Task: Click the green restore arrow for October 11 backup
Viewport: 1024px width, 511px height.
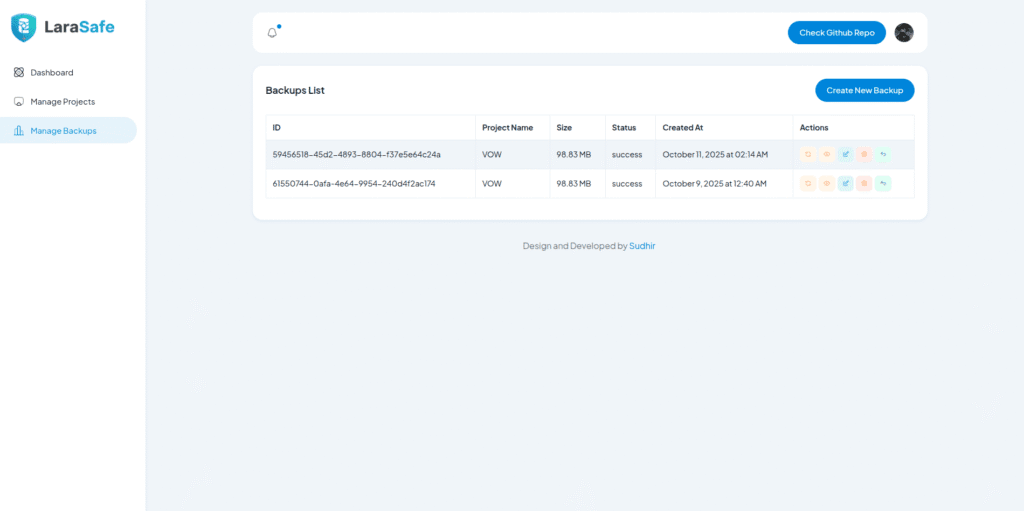Action: 883,154
